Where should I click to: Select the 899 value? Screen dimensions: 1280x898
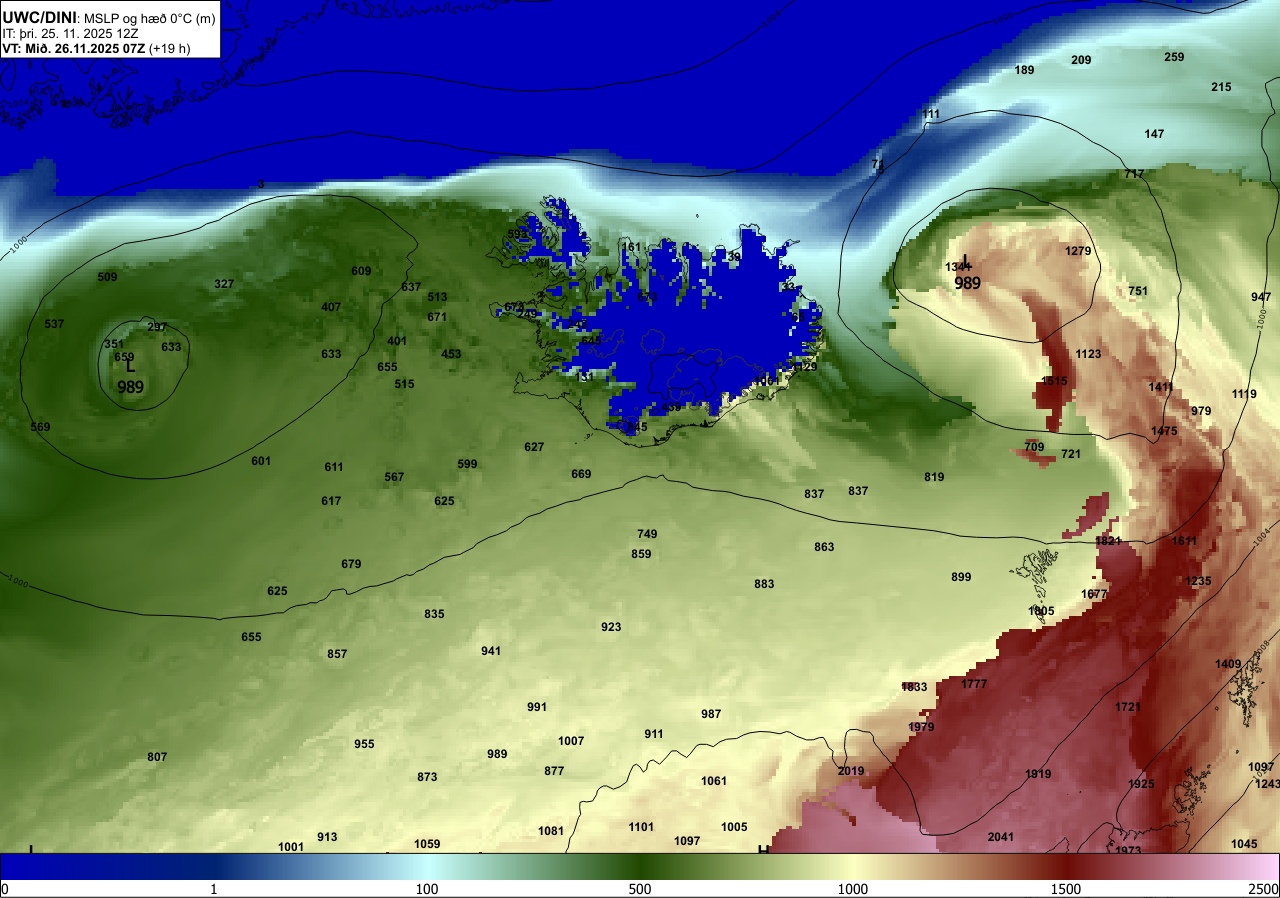pyautogui.click(x=961, y=577)
